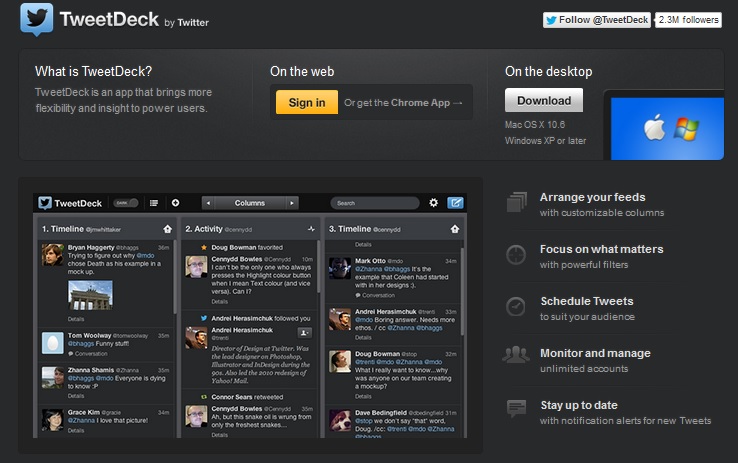The height and width of the screenshot is (463, 738).
Task: Click the Focus on what matters icon
Action: (x=516, y=255)
